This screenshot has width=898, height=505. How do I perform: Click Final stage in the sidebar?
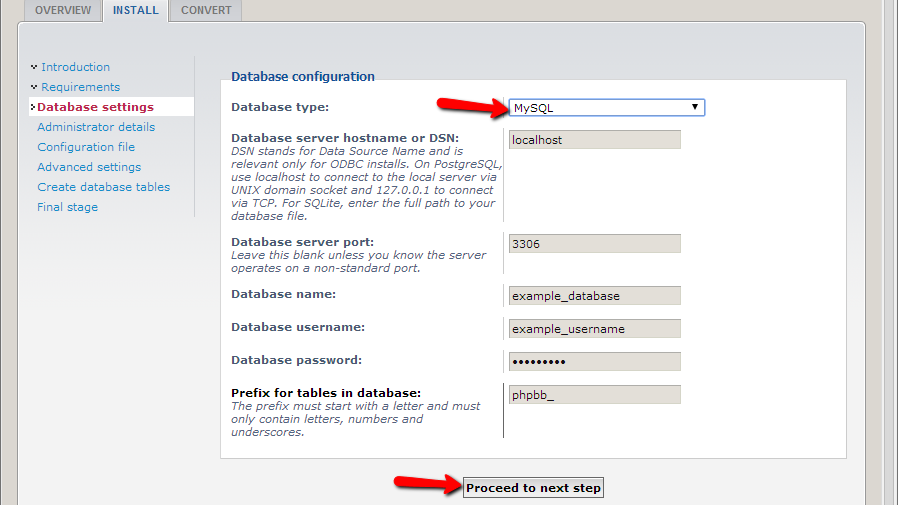coord(67,207)
